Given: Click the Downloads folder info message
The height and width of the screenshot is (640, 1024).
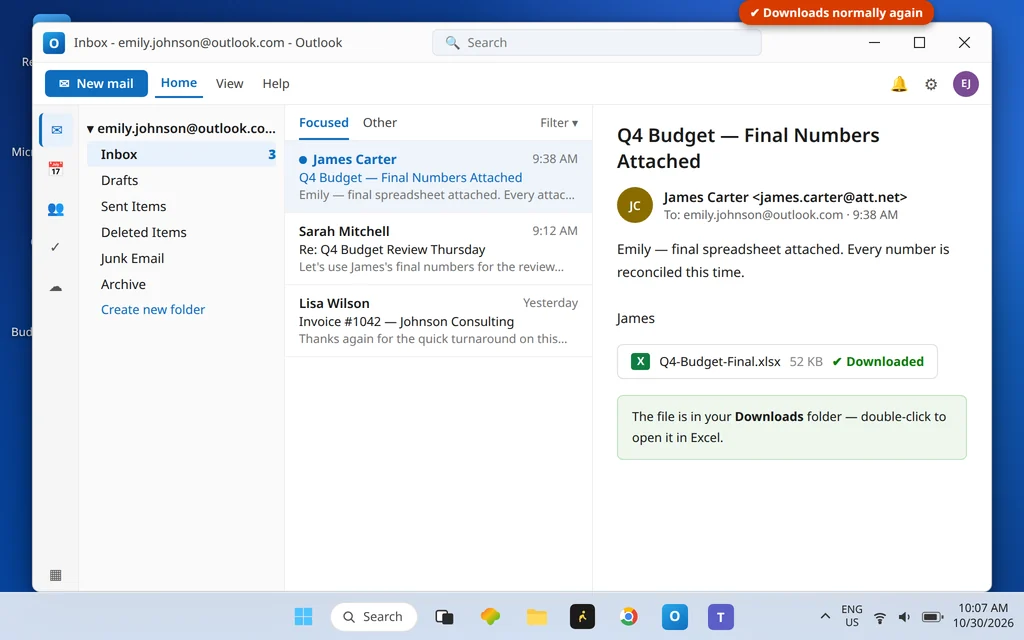Looking at the screenshot, I should coord(792,427).
